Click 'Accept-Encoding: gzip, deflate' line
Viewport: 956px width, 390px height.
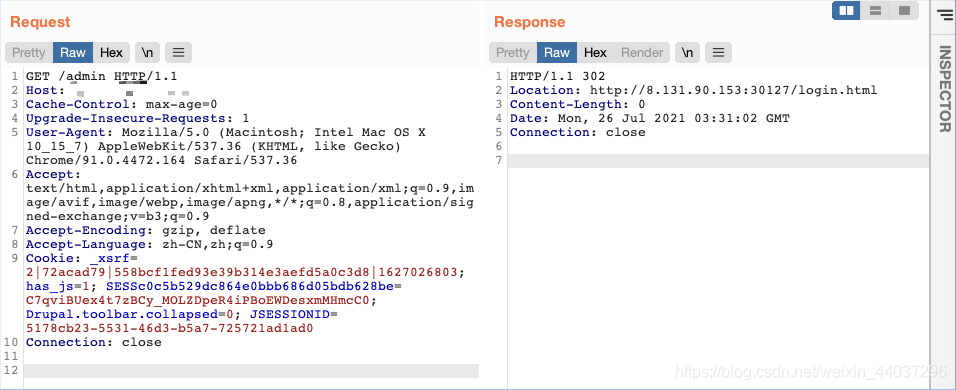[x=146, y=230]
